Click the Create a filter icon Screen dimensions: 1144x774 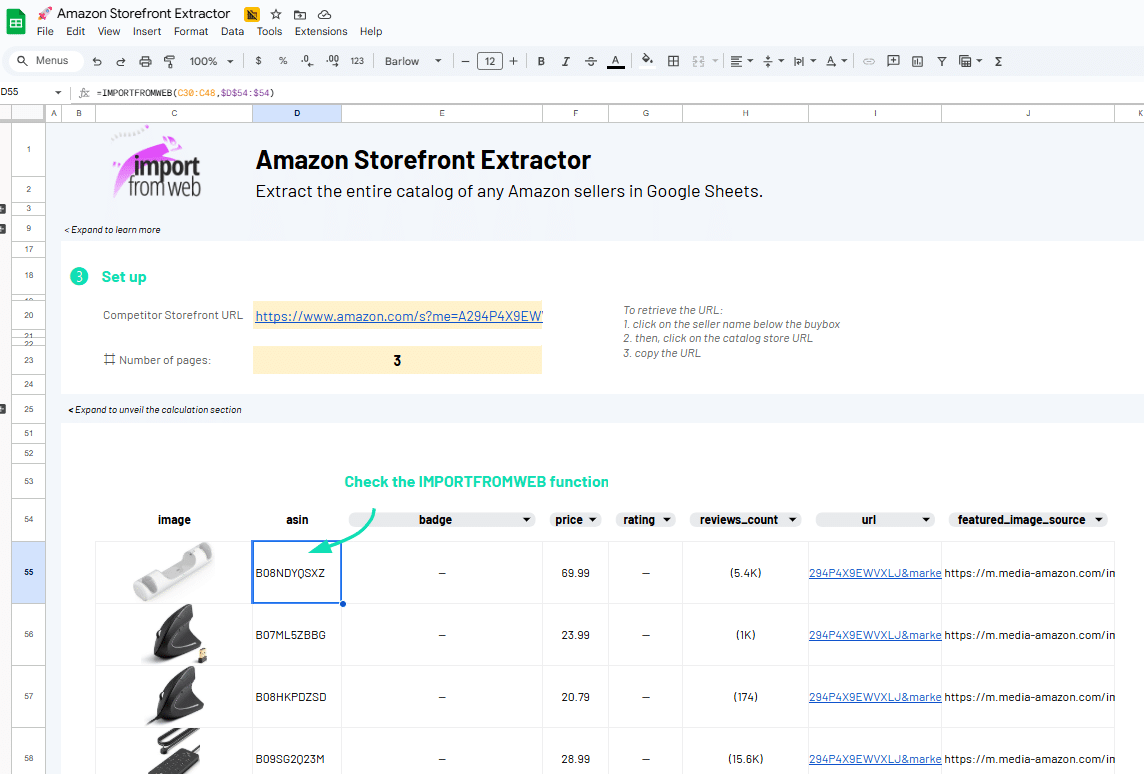pyautogui.click(x=942, y=61)
